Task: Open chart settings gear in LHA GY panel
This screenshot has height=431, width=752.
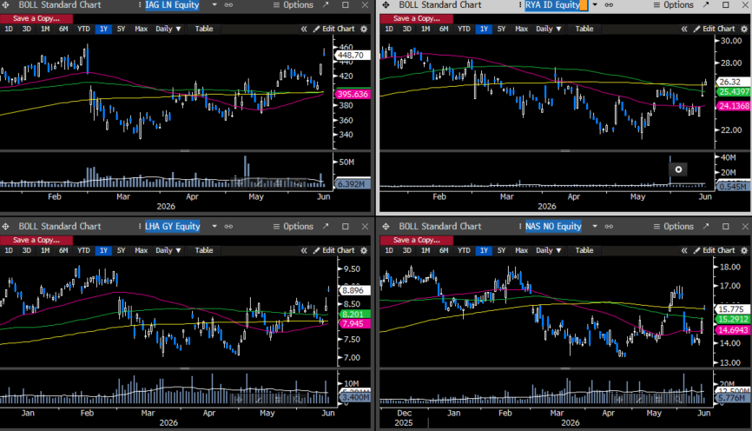Action: 364,250
